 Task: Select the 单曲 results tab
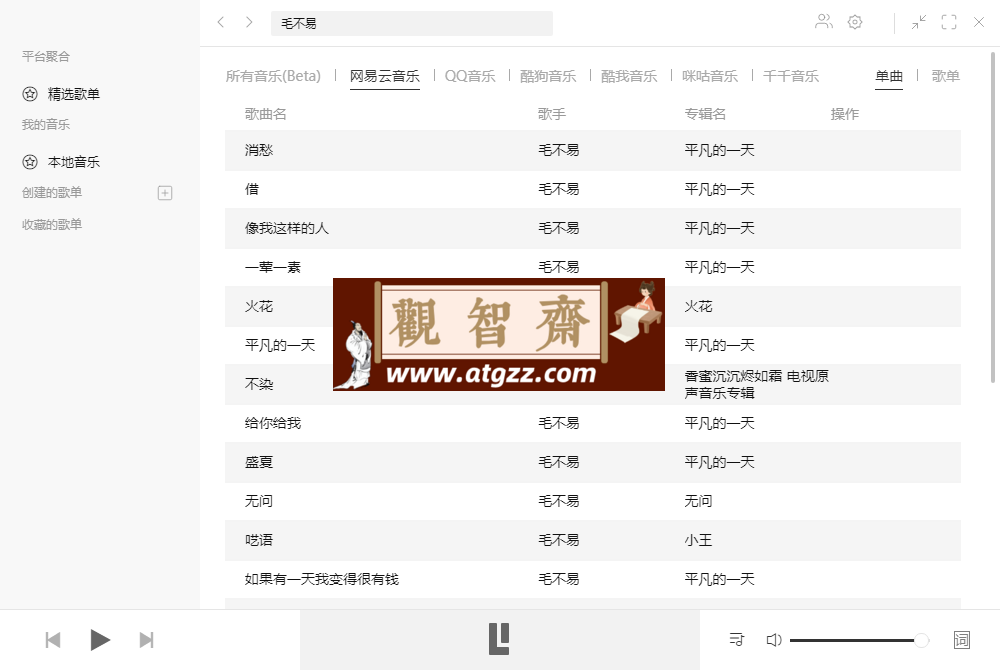(x=888, y=76)
